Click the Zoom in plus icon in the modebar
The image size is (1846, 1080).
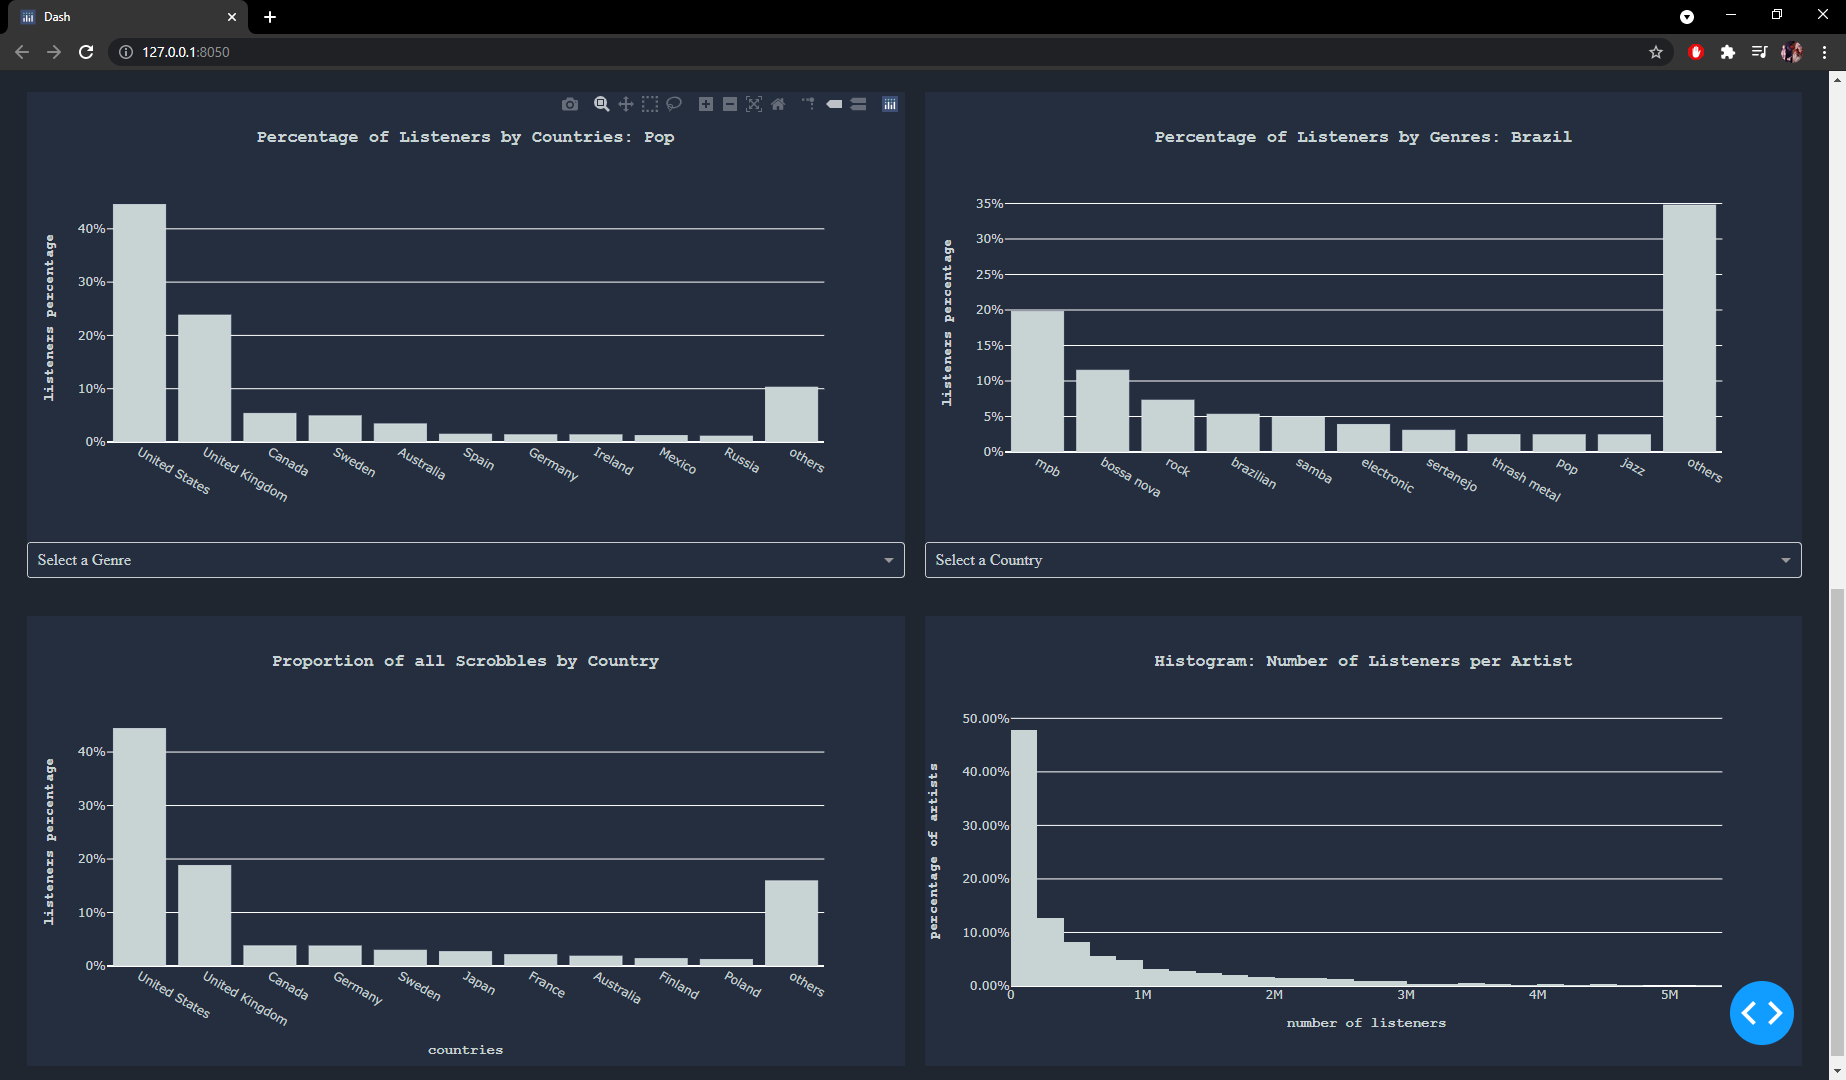click(x=706, y=104)
